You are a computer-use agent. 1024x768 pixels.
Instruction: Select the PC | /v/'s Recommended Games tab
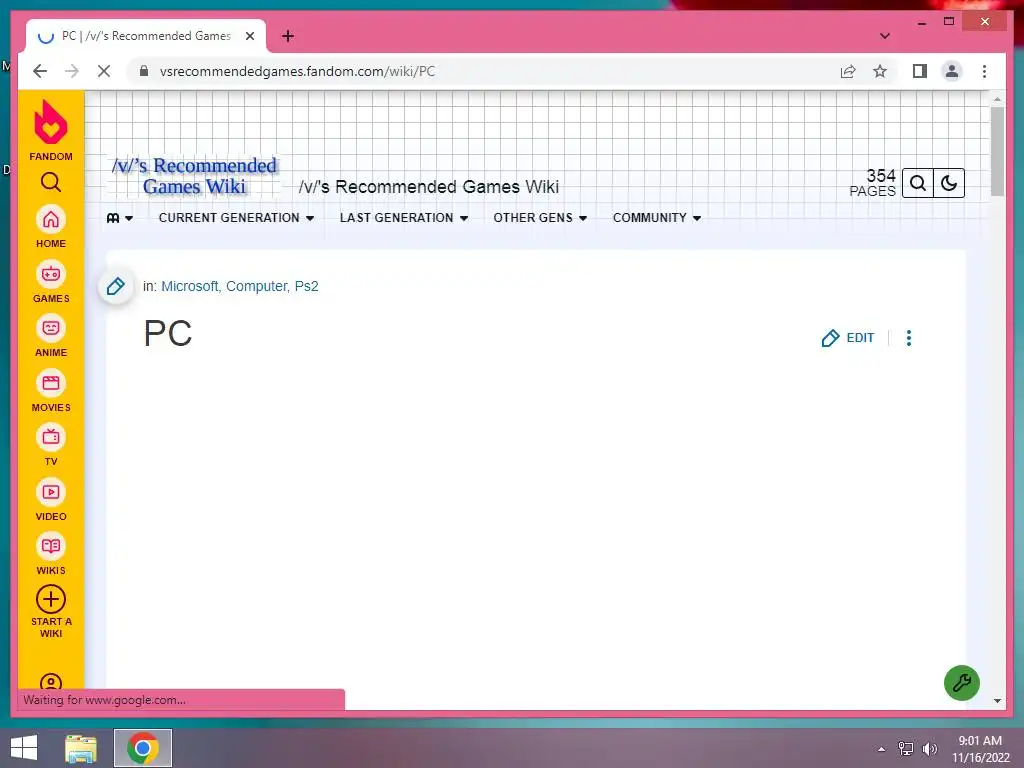(x=146, y=36)
